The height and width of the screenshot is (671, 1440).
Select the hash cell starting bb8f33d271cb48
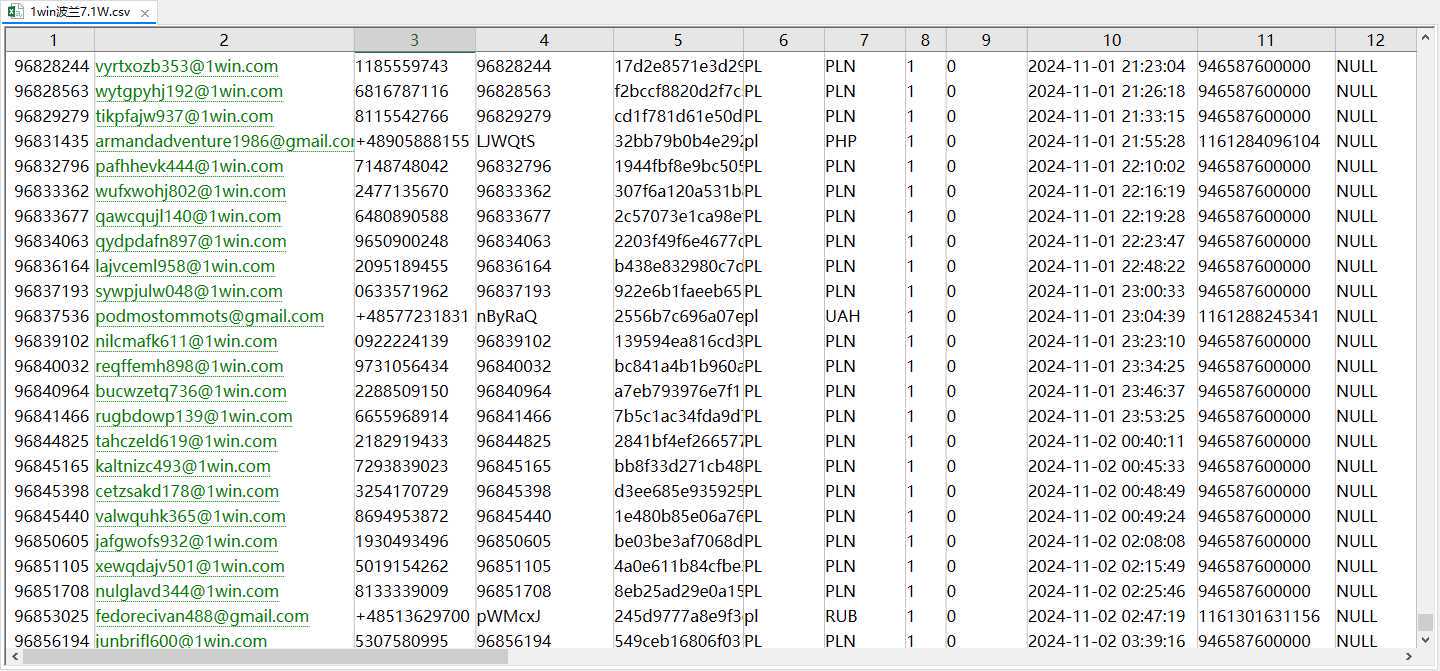pyautogui.click(x=679, y=466)
